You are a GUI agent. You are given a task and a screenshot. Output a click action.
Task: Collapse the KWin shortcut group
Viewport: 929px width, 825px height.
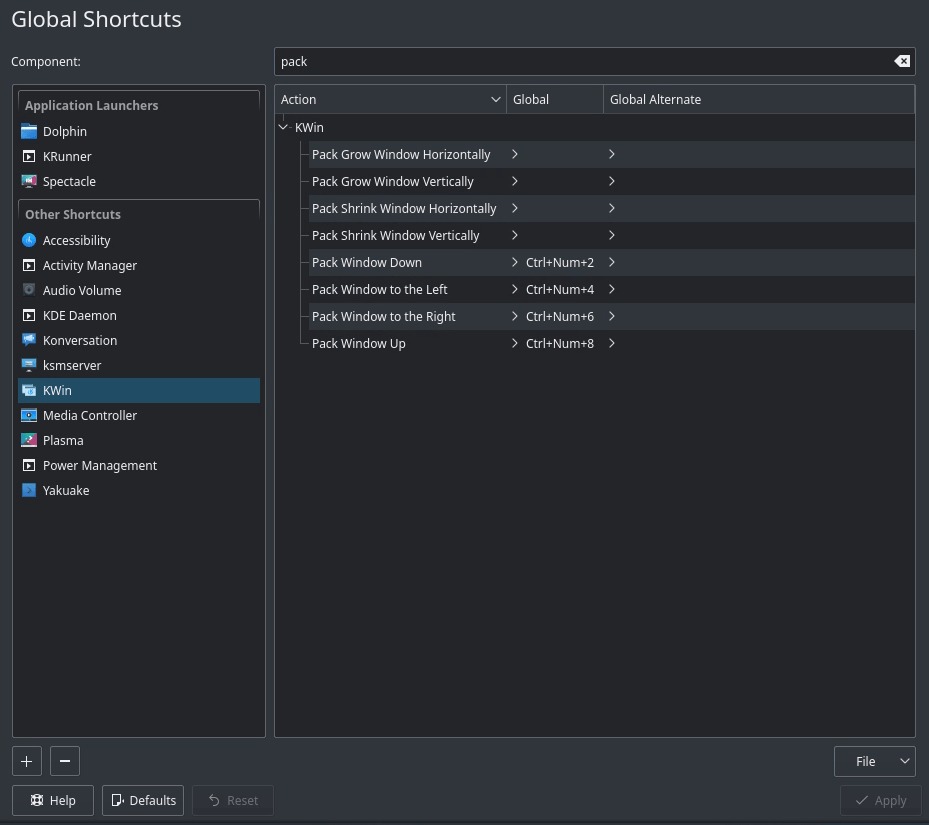283,127
